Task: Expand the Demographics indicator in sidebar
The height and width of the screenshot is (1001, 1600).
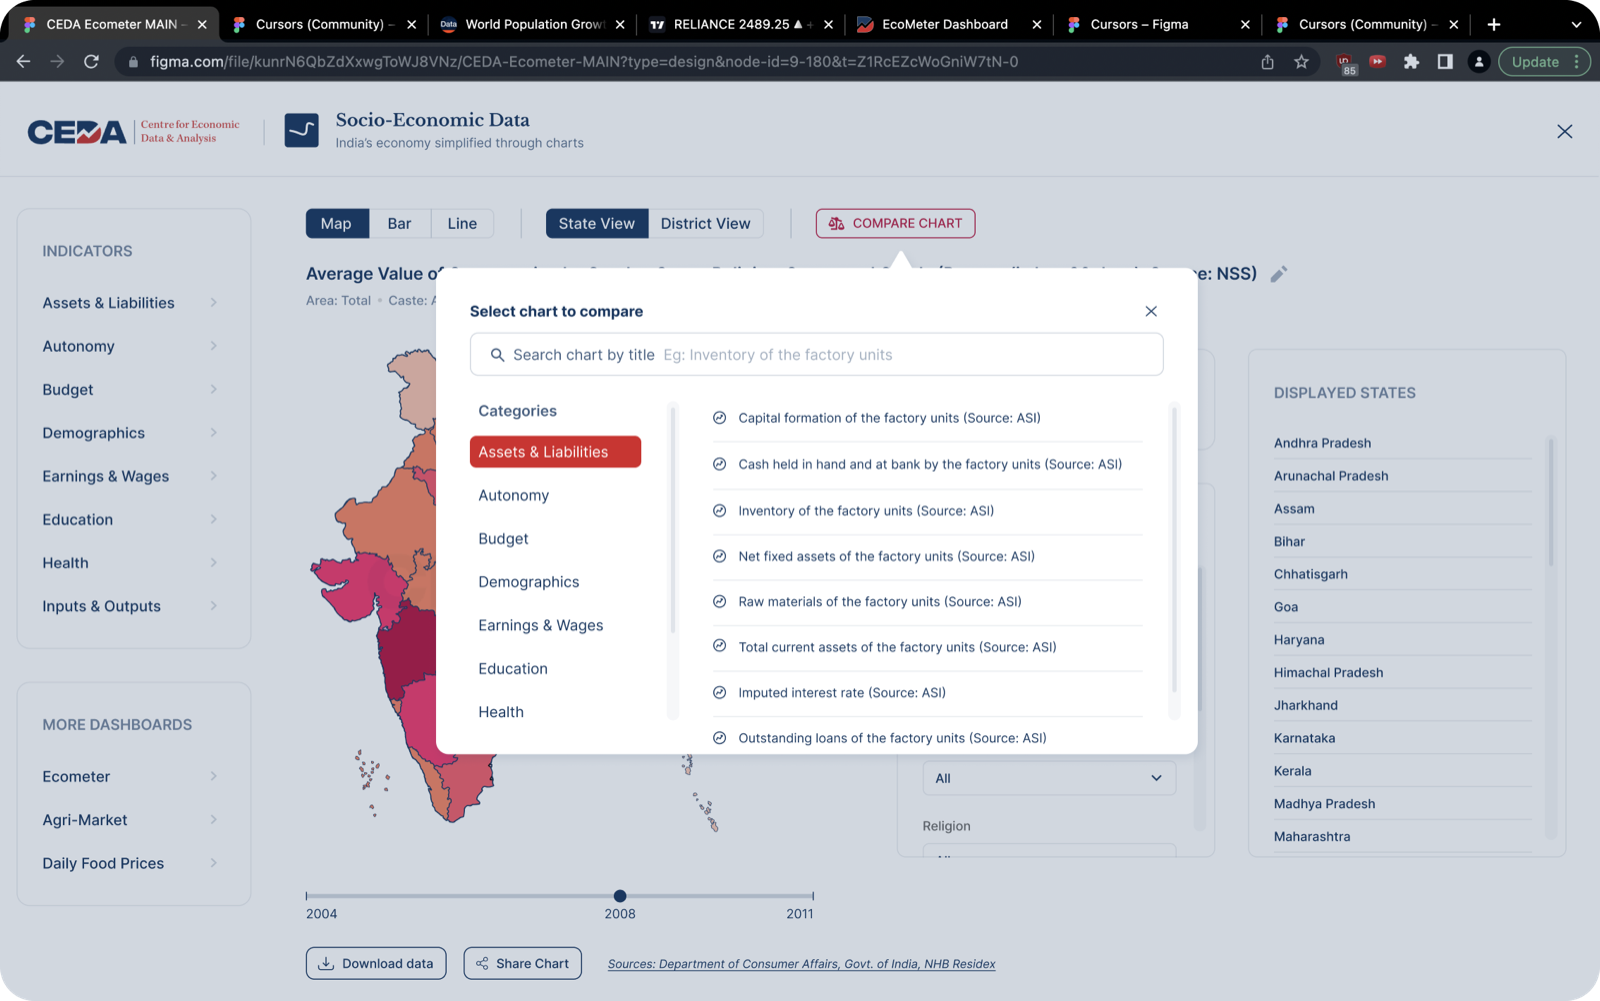Action: point(130,433)
